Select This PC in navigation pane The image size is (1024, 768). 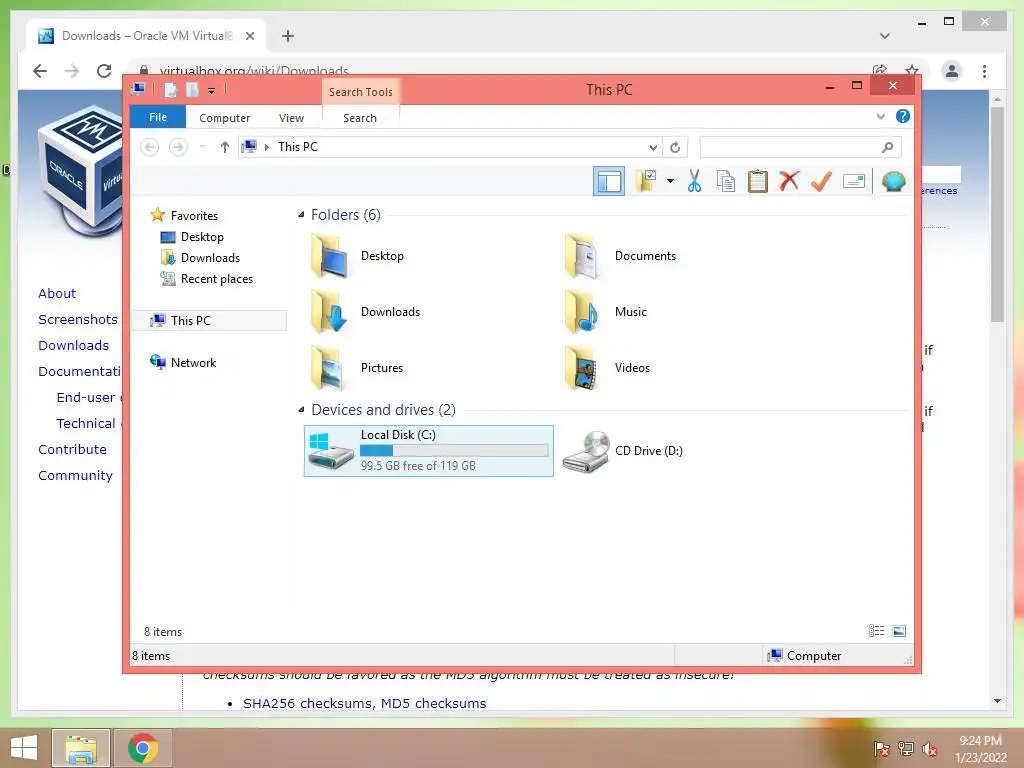click(x=209, y=320)
